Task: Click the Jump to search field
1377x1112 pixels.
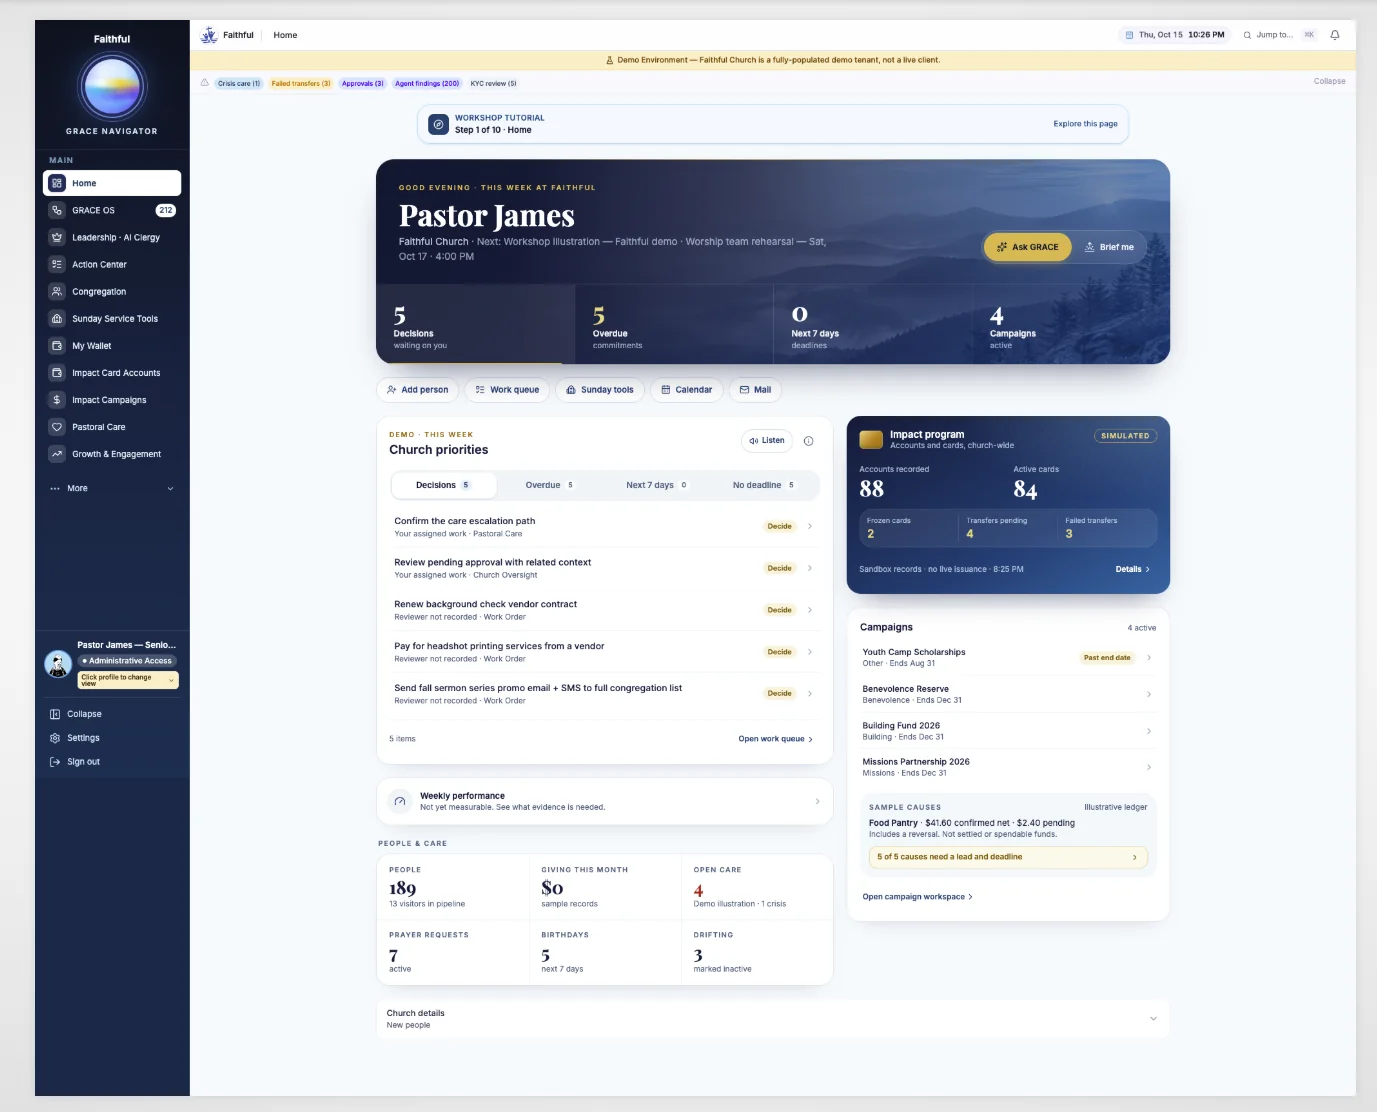Action: (1279, 35)
